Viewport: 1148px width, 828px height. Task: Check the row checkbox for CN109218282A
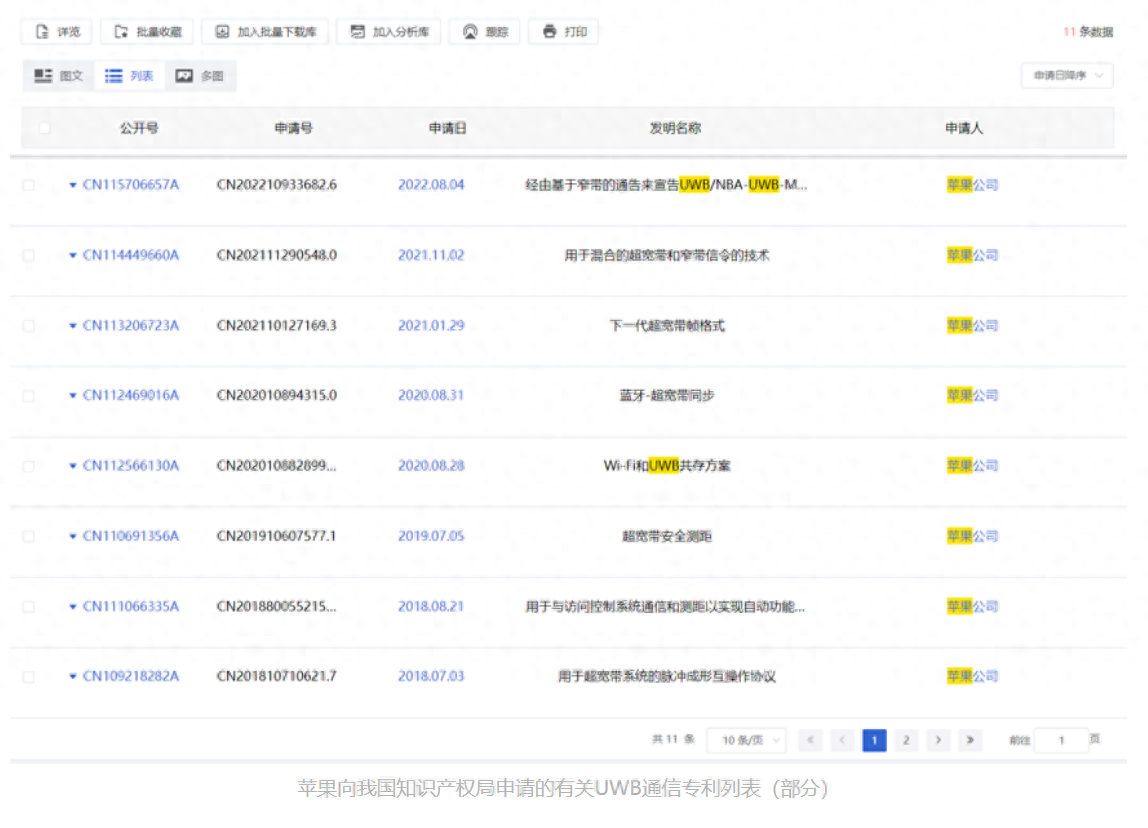click(x=29, y=676)
